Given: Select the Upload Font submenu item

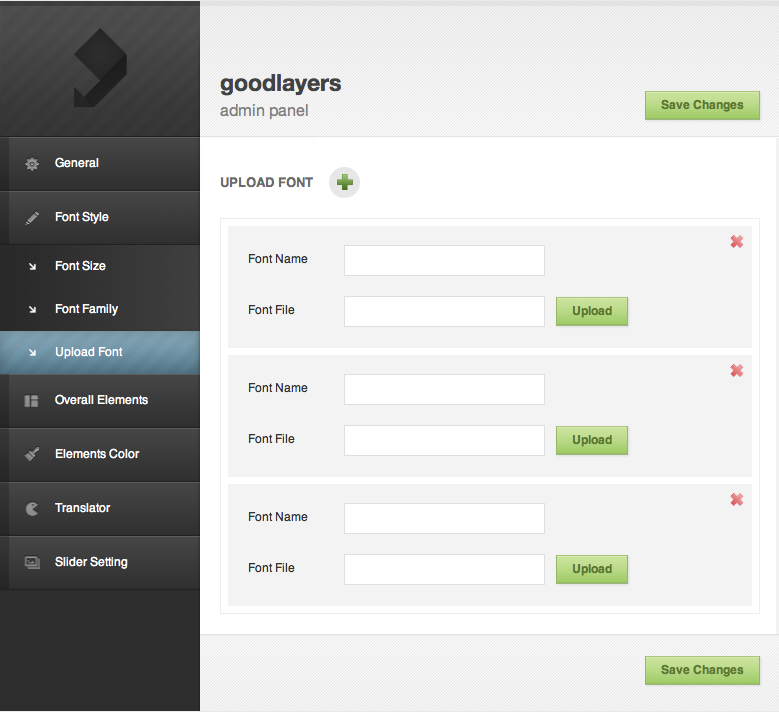Looking at the screenshot, I should [89, 352].
